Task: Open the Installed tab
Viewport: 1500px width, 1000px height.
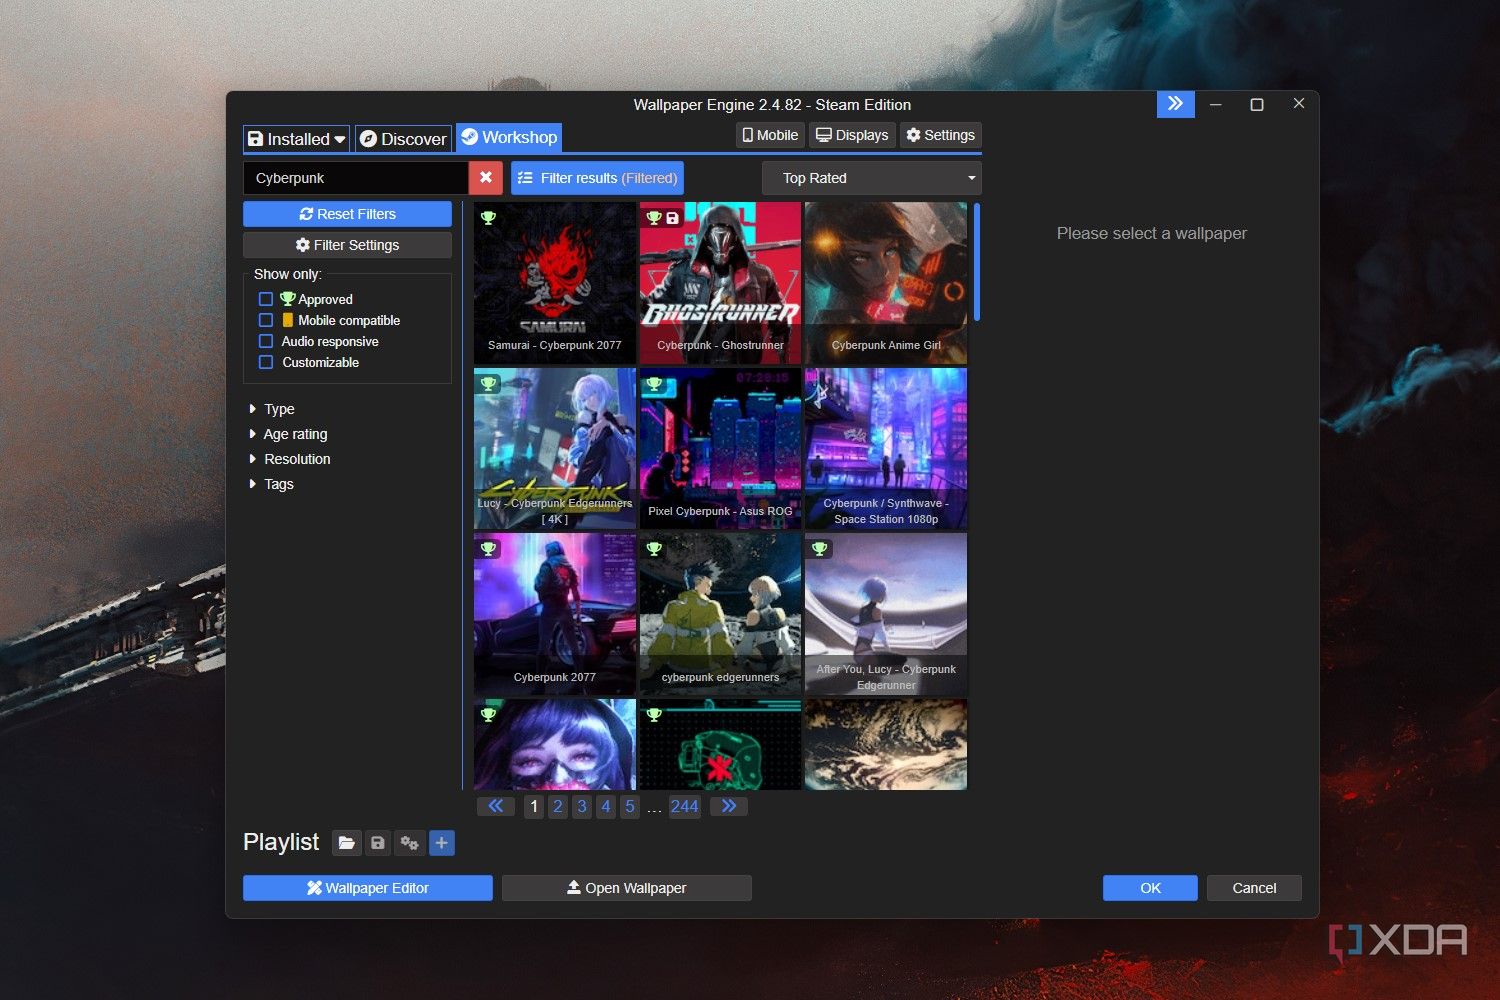Action: pyautogui.click(x=296, y=139)
